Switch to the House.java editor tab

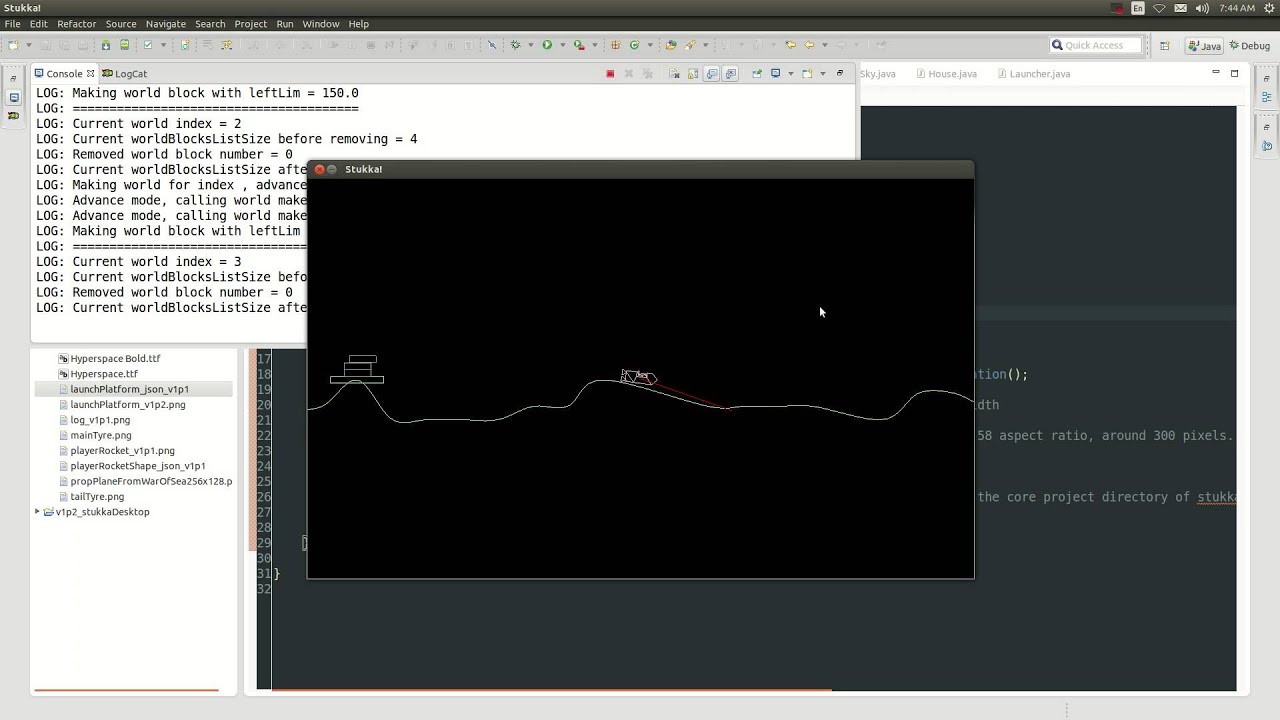click(x=945, y=73)
